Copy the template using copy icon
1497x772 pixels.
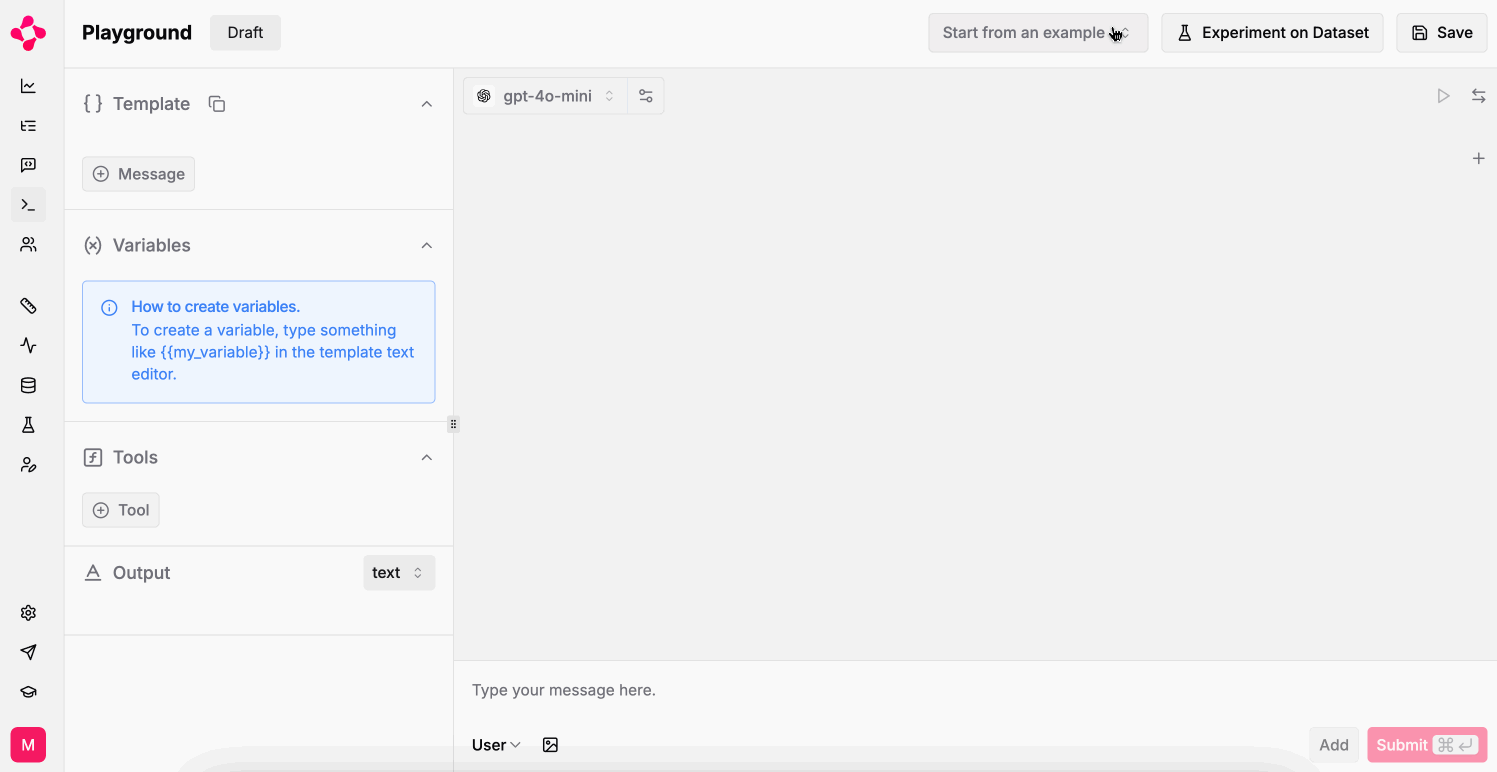[x=217, y=104]
